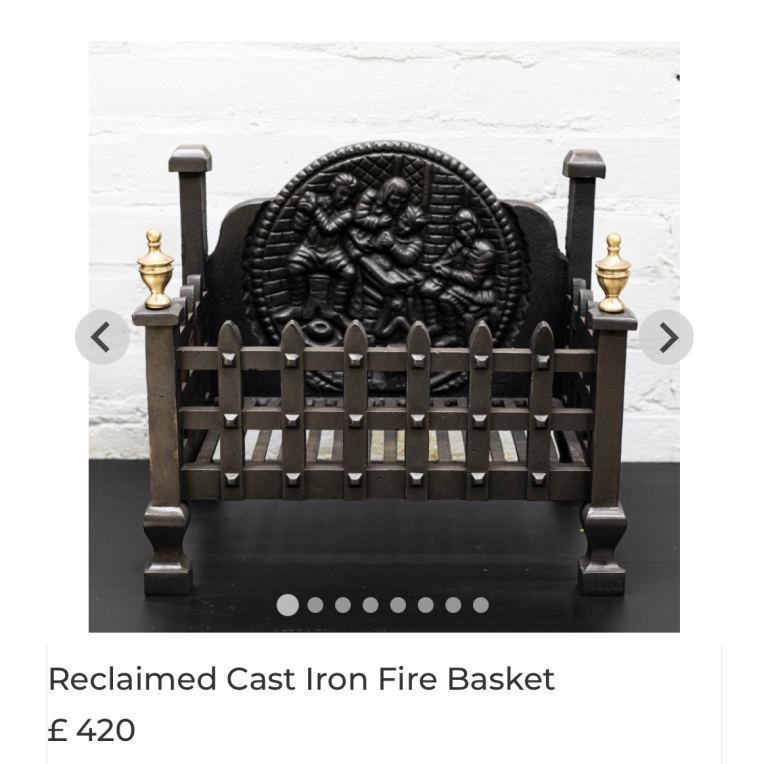Viewport: 768px width, 764px height.
Task: Select the first carousel dot
Action: point(288,605)
